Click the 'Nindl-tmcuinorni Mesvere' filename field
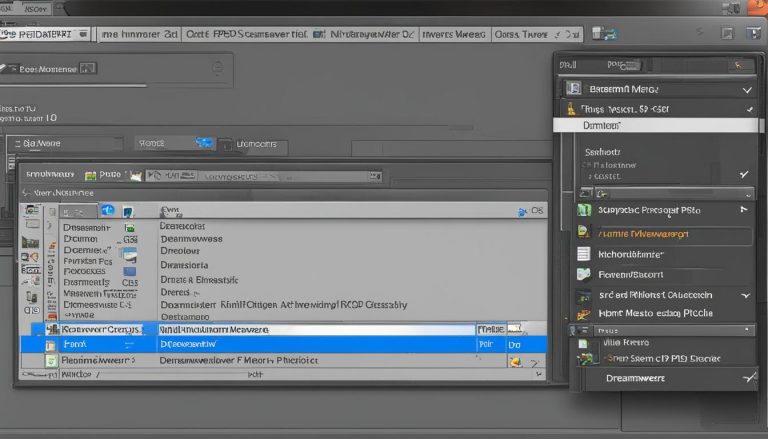Image resolution: width=768 pixels, height=439 pixels. pos(316,329)
